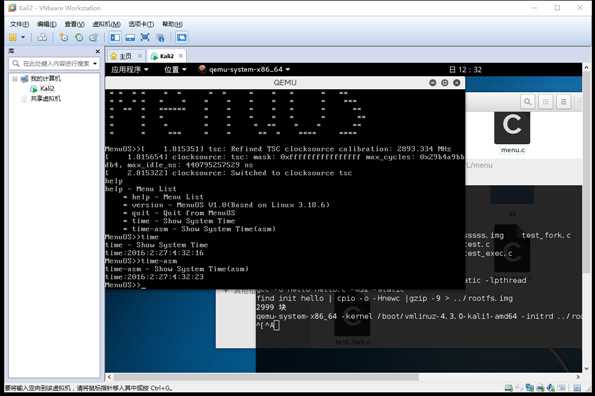595x396 pixels.
Task: Select 共享虚拟机 in the library tree
Action: [46, 99]
